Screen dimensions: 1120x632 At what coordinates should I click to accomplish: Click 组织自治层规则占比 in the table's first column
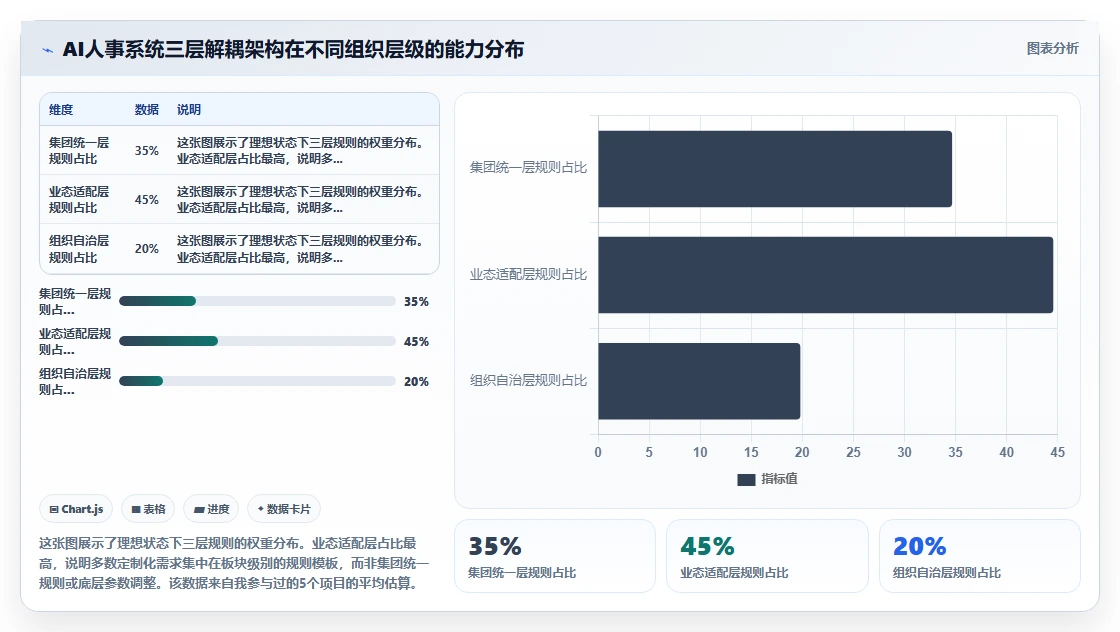click(79, 249)
